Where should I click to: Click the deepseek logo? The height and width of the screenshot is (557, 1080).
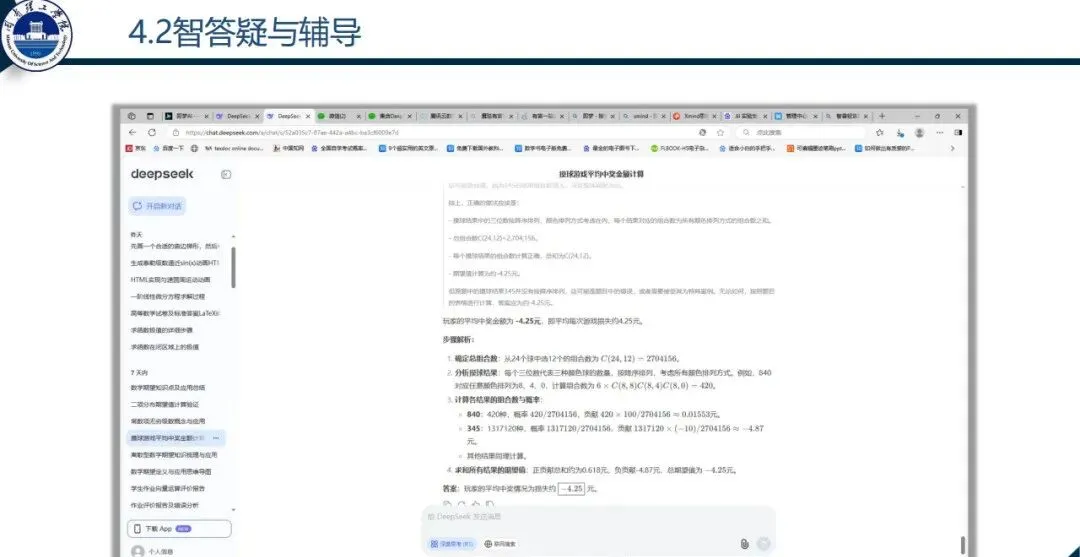click(x=162, y=174)
